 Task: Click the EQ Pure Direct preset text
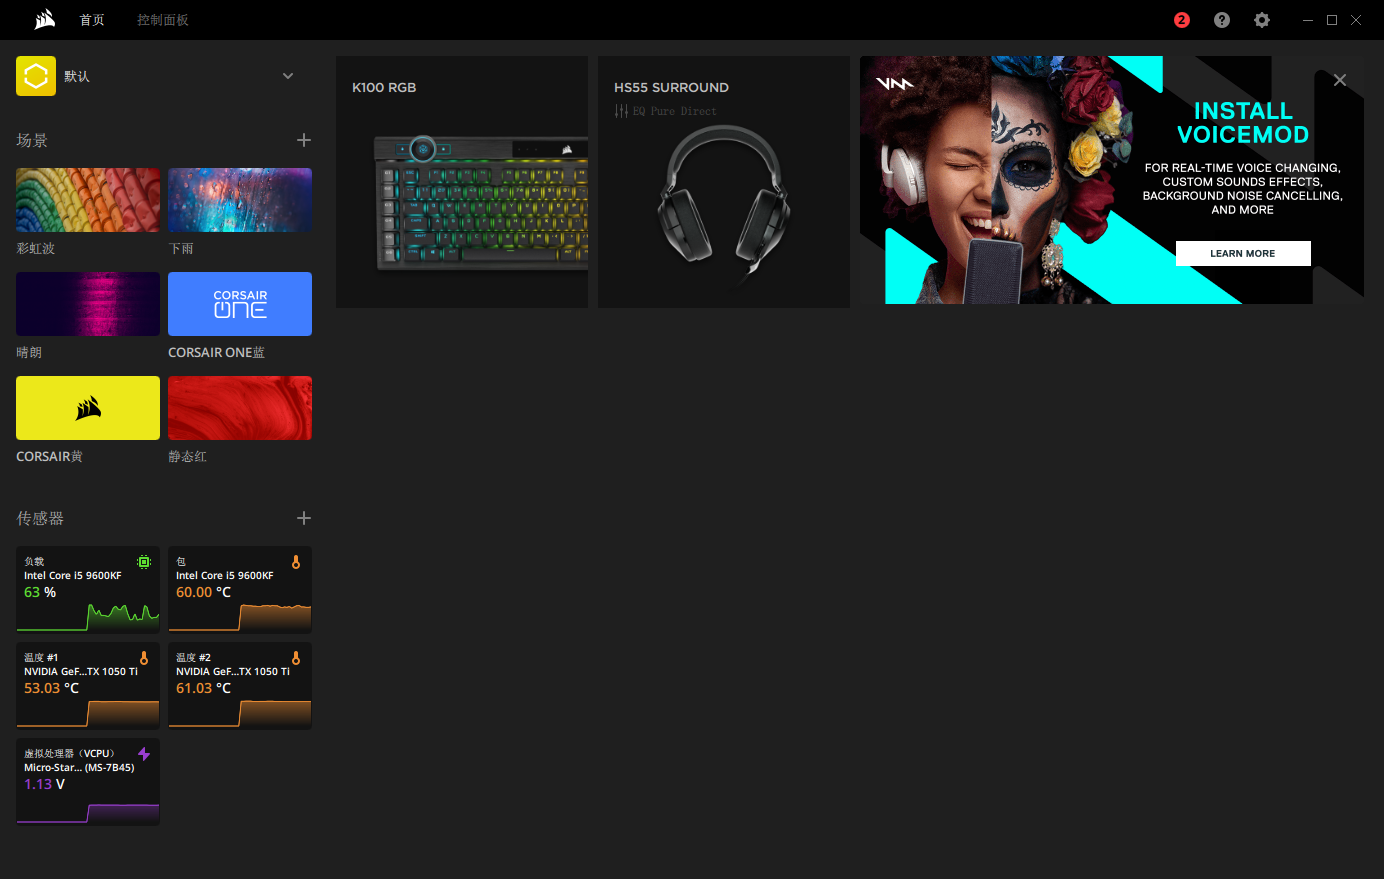[675, 111]
